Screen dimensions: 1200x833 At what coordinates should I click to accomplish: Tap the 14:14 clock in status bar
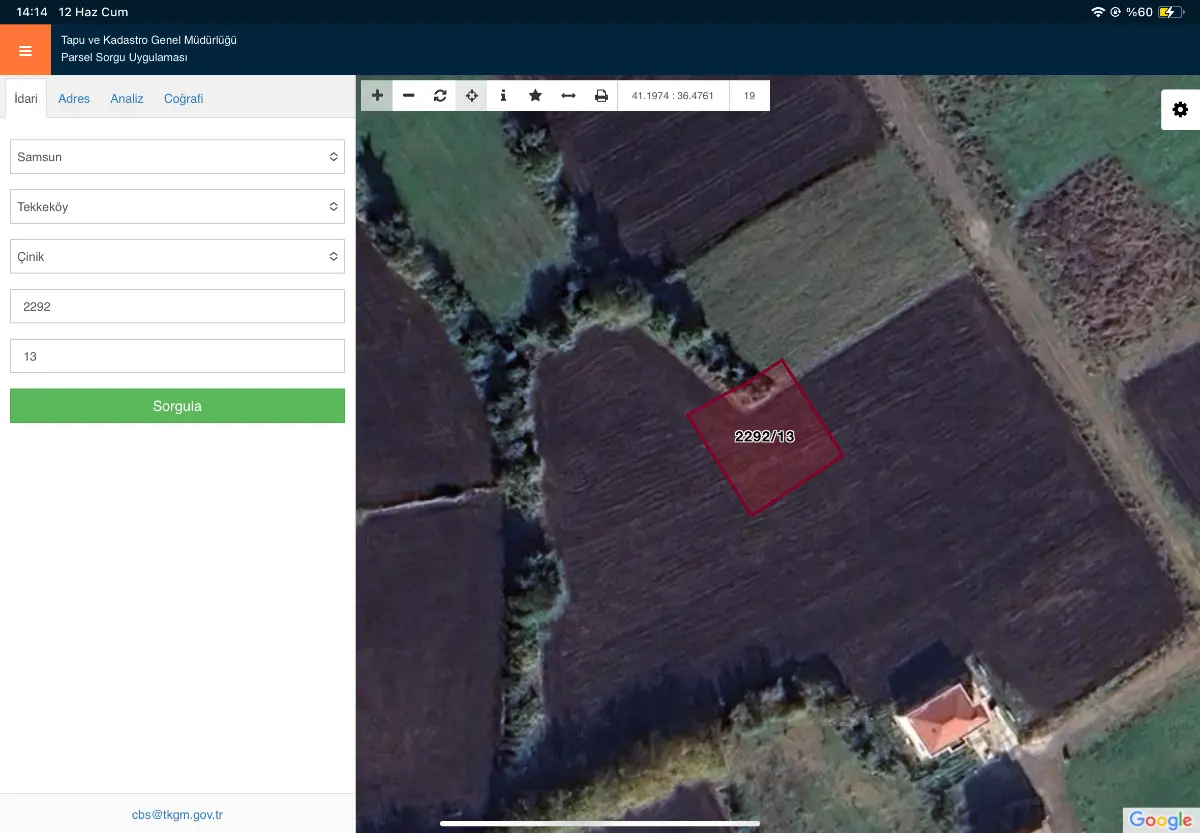point(32,12)
